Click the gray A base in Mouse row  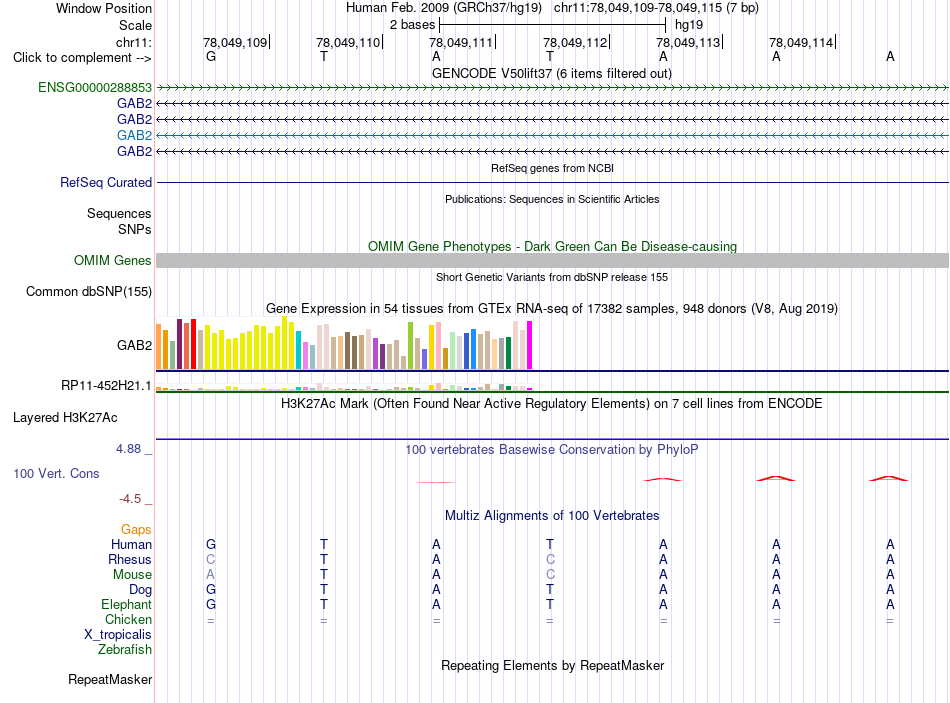click(210, 575)
